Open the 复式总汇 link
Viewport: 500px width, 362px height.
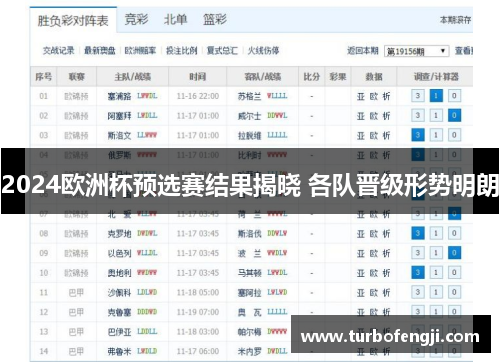coord(222,51)
